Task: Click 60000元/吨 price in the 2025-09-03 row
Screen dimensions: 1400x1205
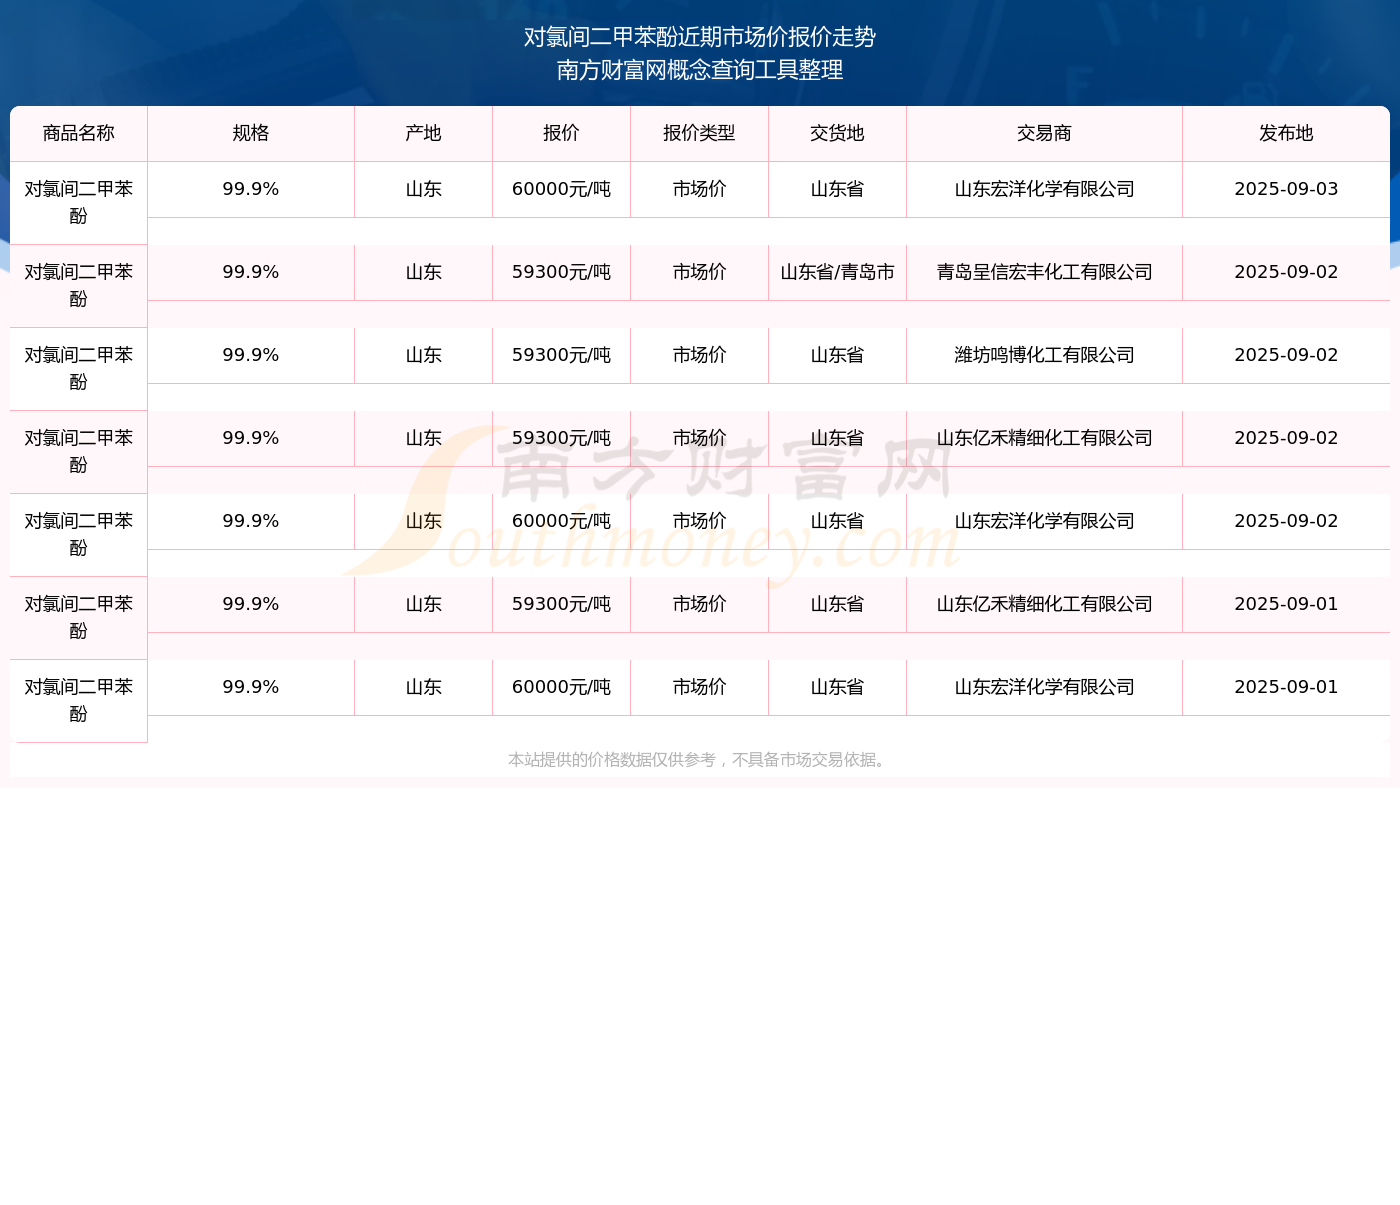Action: click(562, 189)
